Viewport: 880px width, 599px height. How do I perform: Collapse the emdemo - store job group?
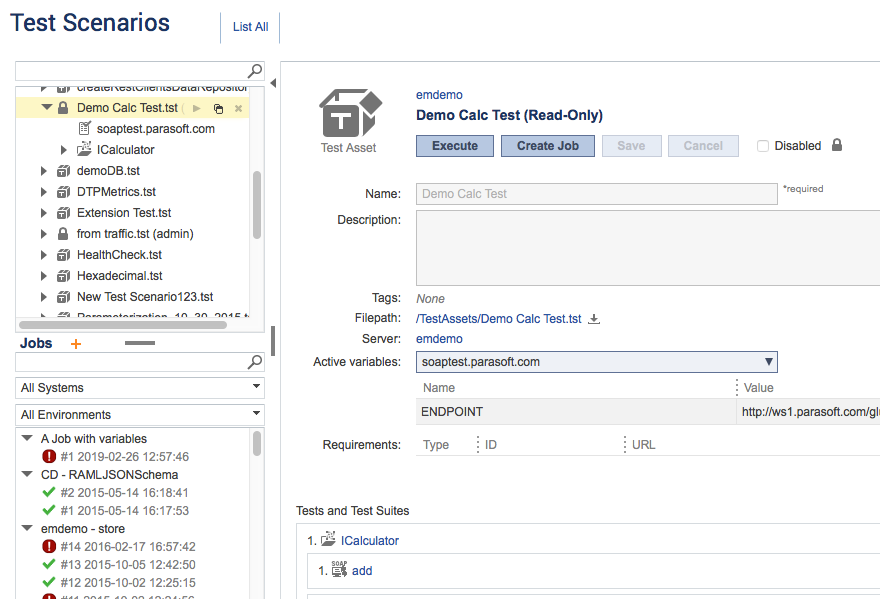click(x=26, y=528)
